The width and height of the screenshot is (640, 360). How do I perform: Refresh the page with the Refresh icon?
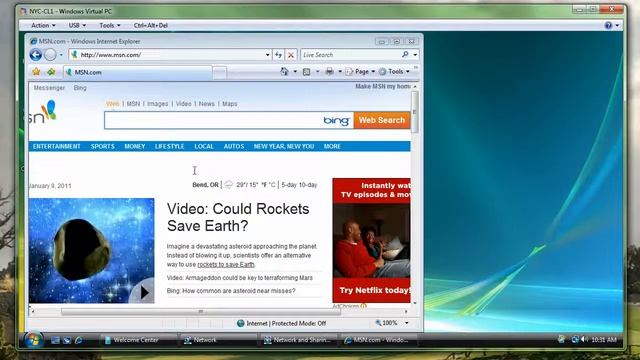279,55
